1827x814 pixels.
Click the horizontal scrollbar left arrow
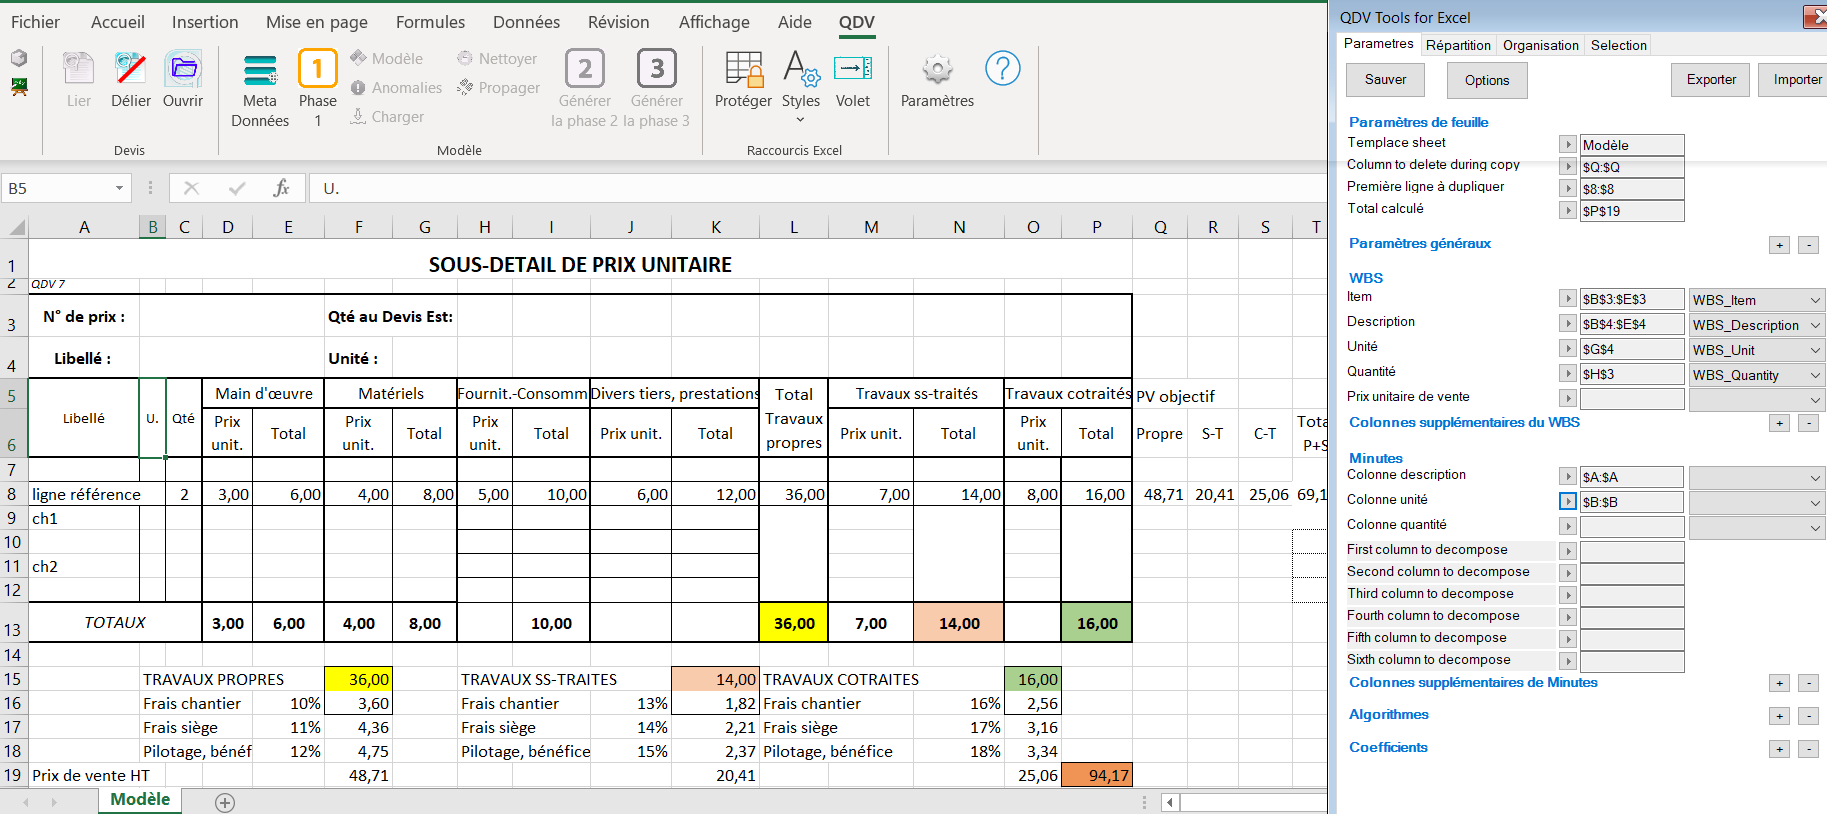coord(1170,802)
